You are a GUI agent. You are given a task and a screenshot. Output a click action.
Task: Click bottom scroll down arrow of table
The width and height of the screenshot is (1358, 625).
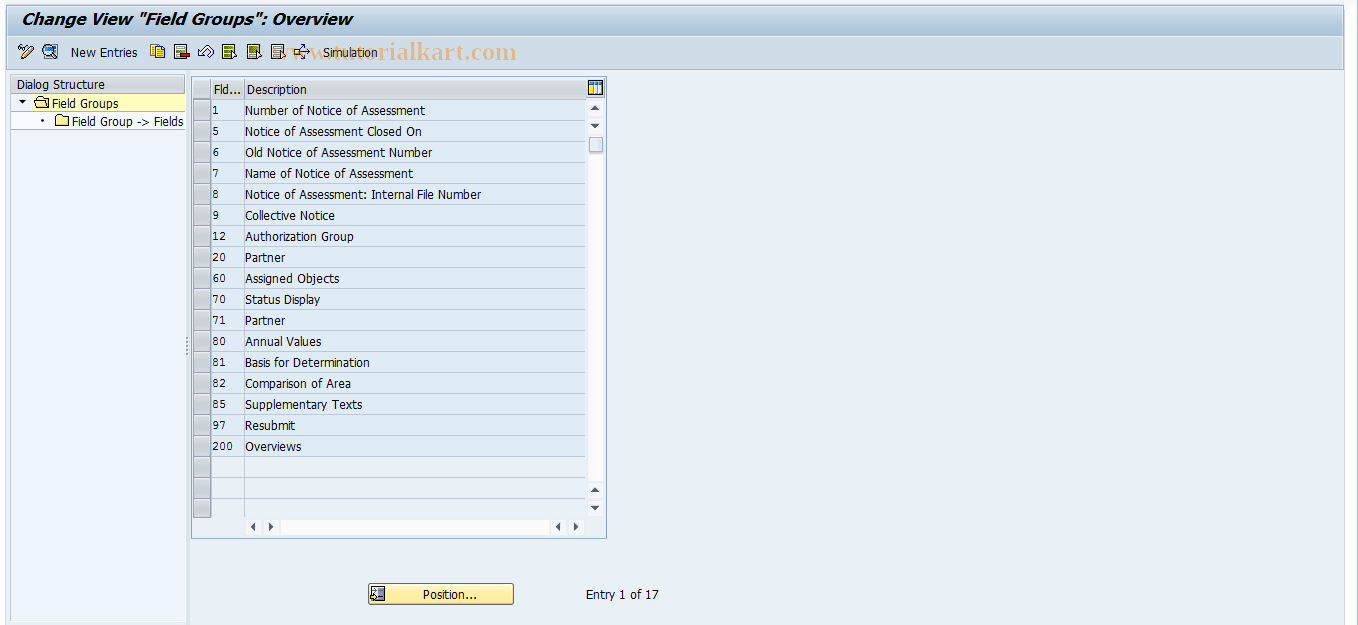point(595,508)
